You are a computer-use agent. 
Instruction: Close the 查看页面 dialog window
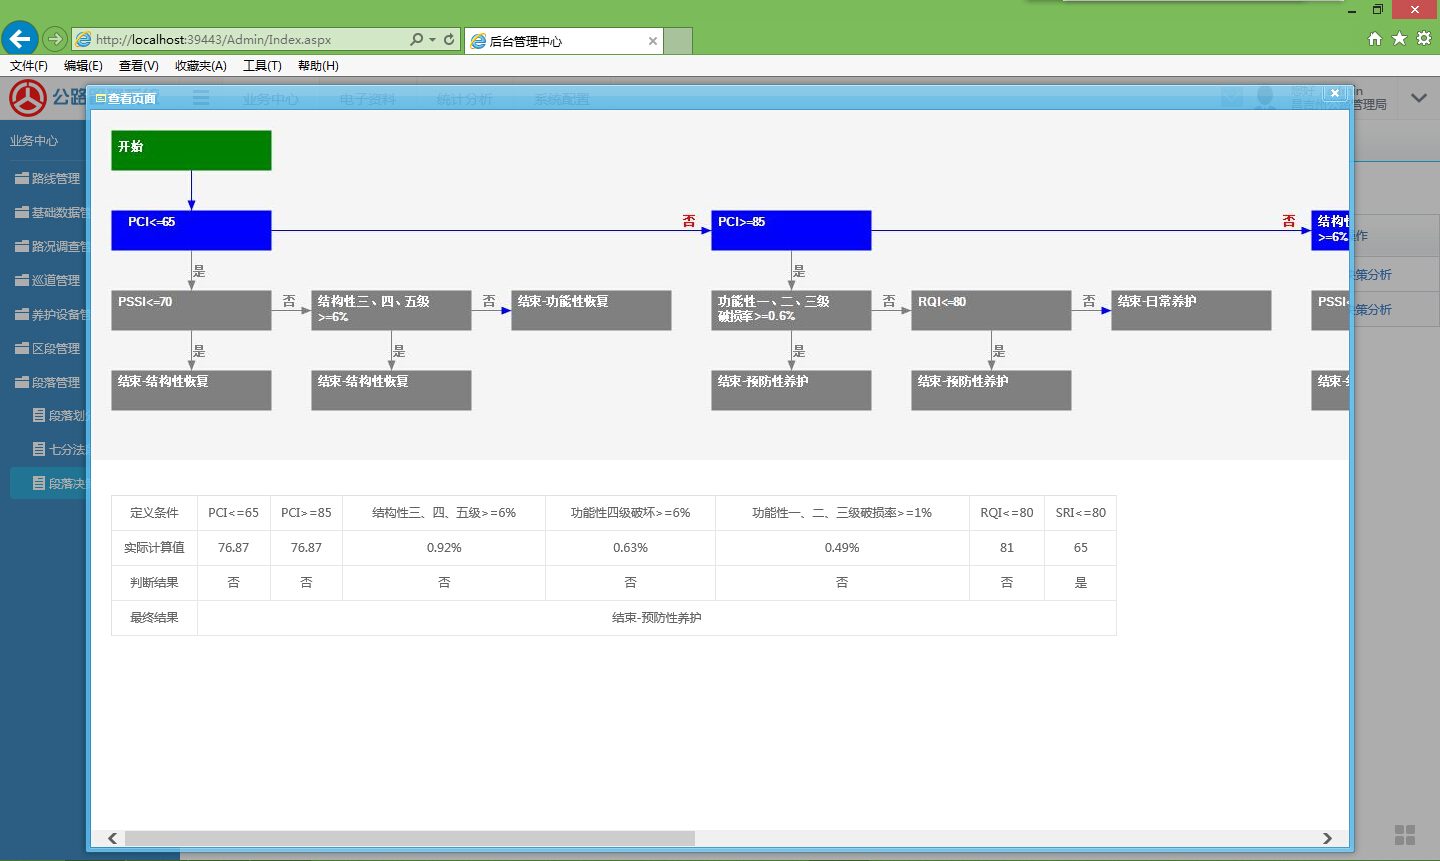pos(1335,93)
